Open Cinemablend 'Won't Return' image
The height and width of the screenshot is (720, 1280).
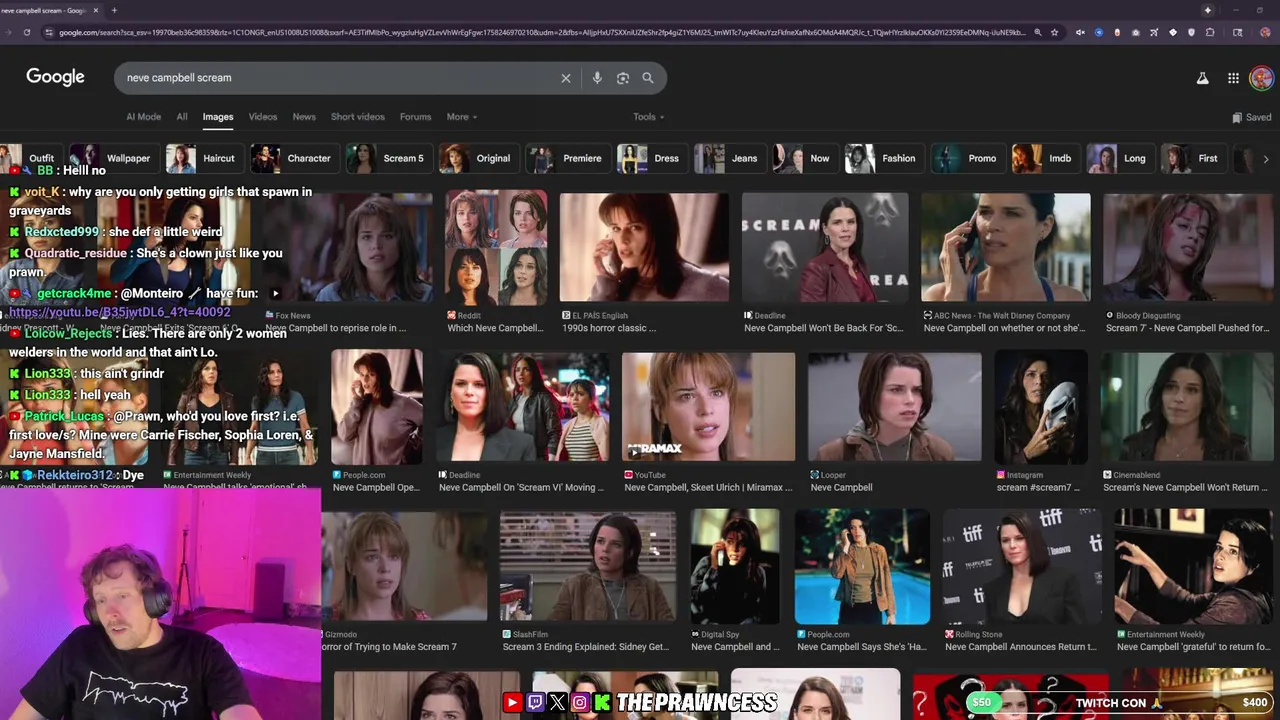pos(1187,406)
